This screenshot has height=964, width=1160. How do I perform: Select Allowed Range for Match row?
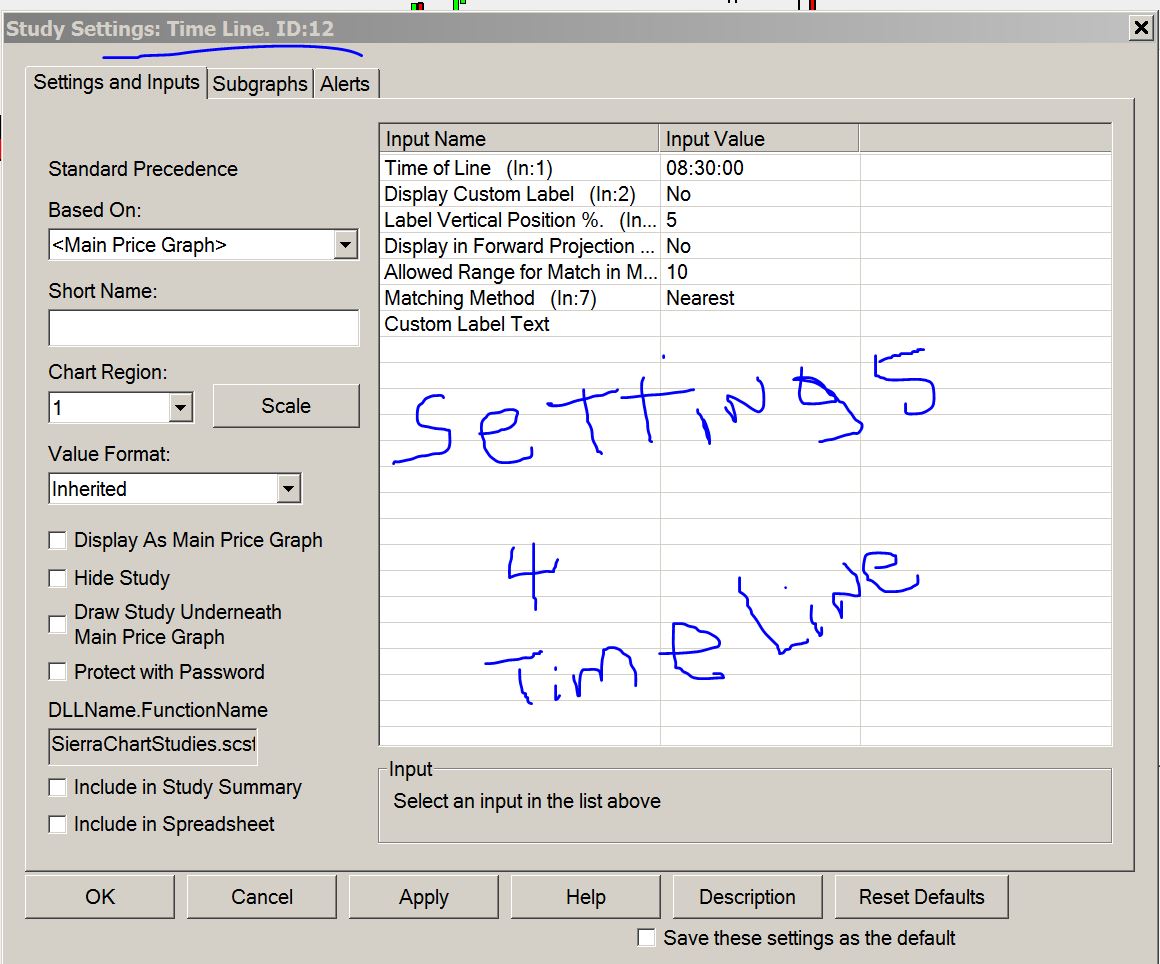pos(746,272)
